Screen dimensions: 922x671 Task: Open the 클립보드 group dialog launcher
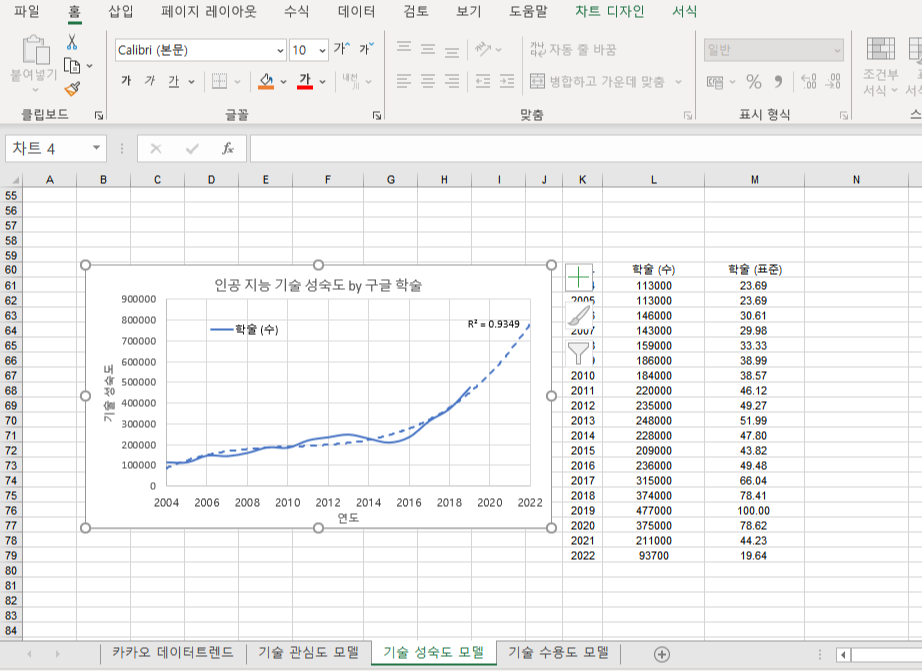(x=99, y=116)
